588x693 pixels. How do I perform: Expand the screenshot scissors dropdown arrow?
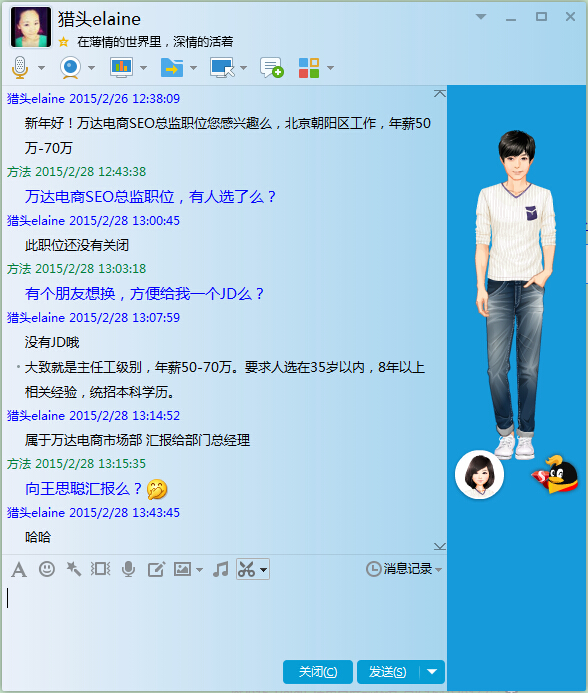click(263, 569)
